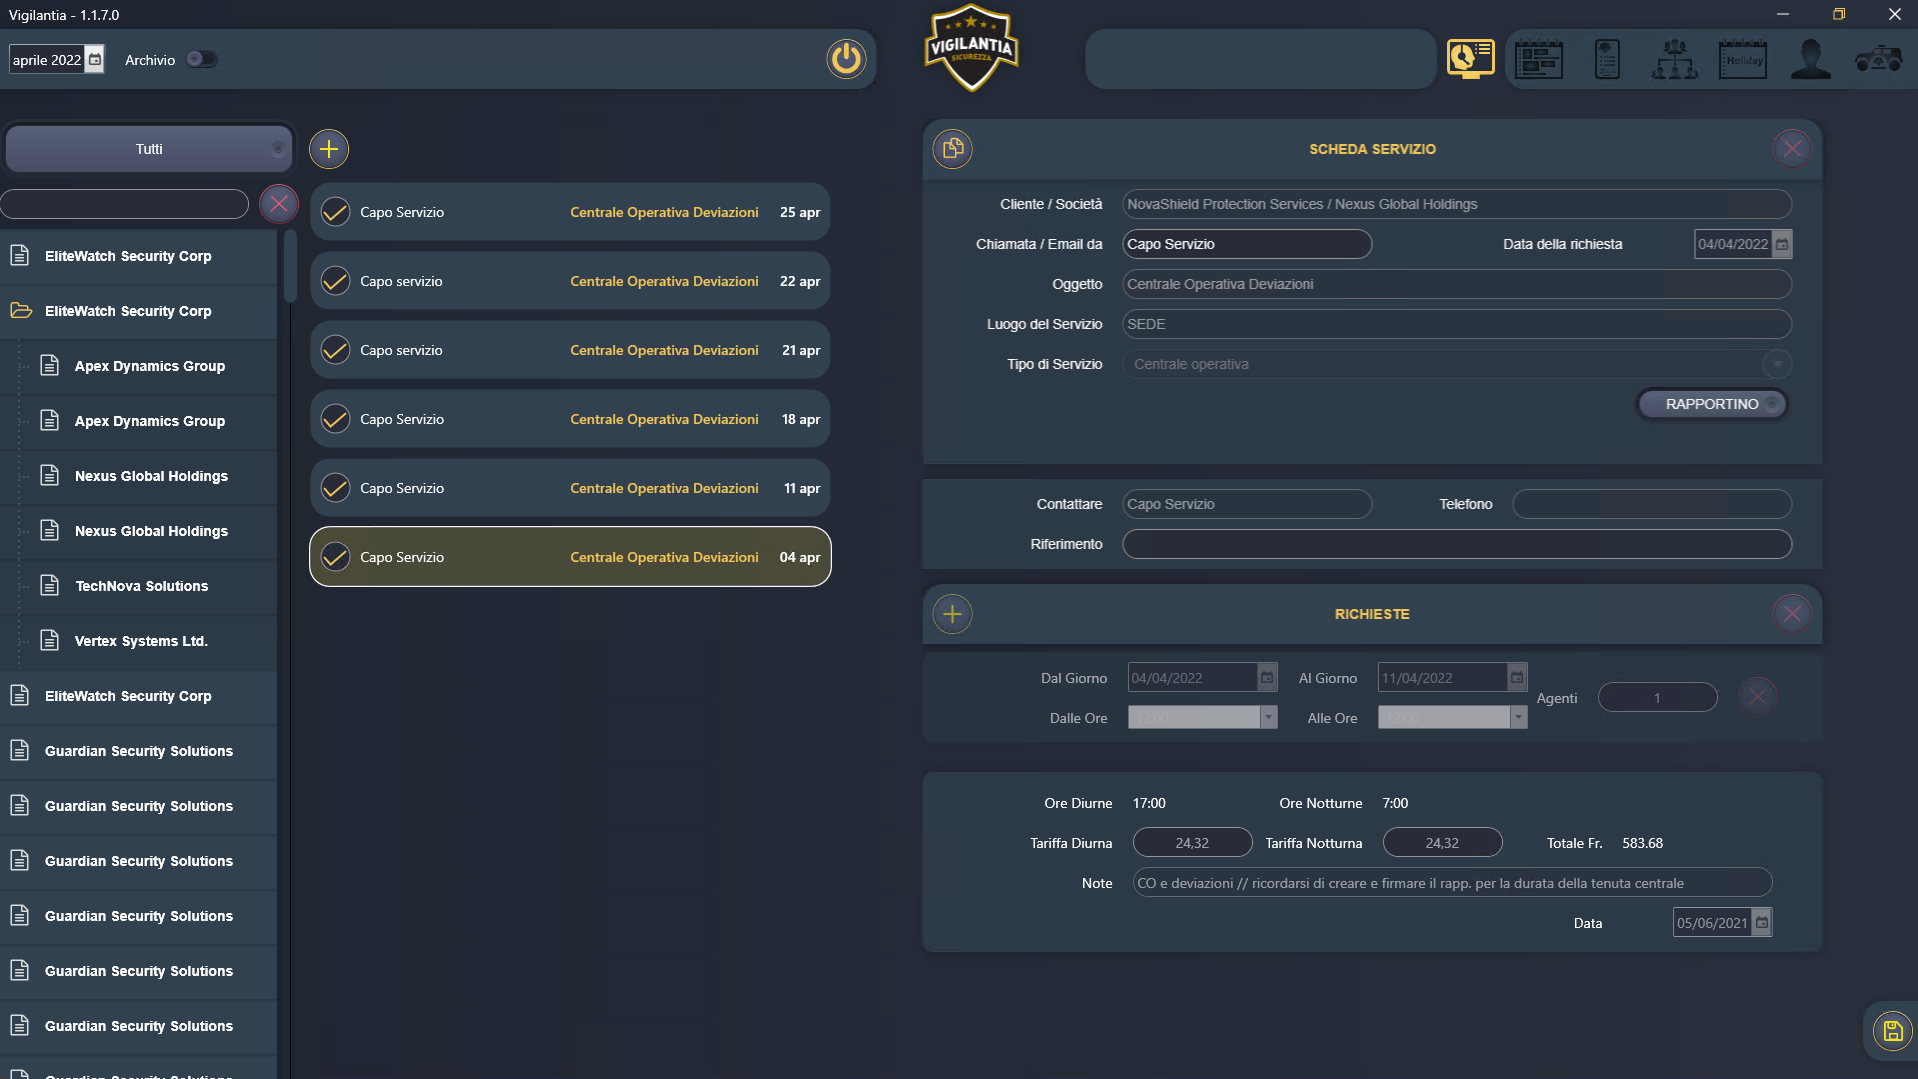Open the mobile phone icon in toolbar

coord(1607,60)
